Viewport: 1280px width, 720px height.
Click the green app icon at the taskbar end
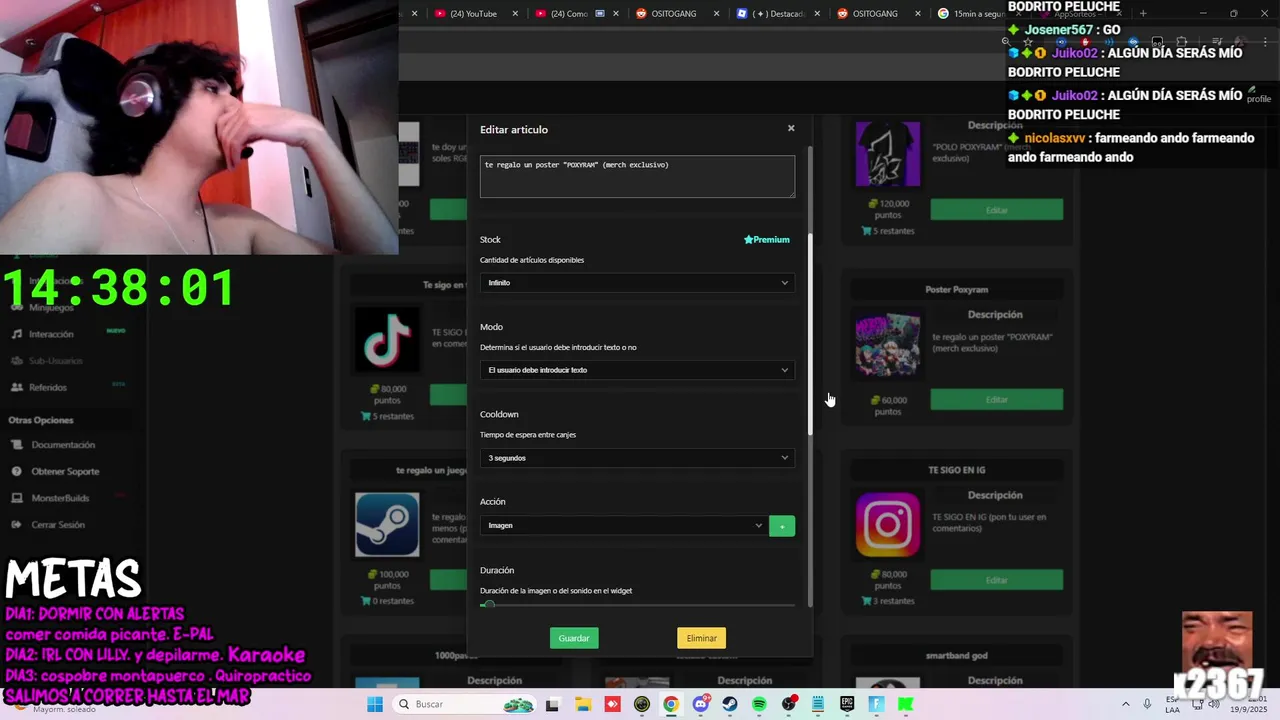(905, 704)
